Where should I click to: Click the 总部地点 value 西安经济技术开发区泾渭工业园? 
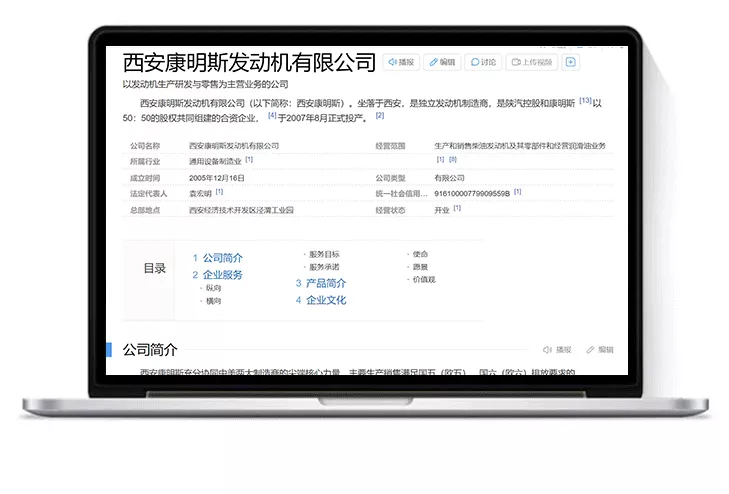241,210
